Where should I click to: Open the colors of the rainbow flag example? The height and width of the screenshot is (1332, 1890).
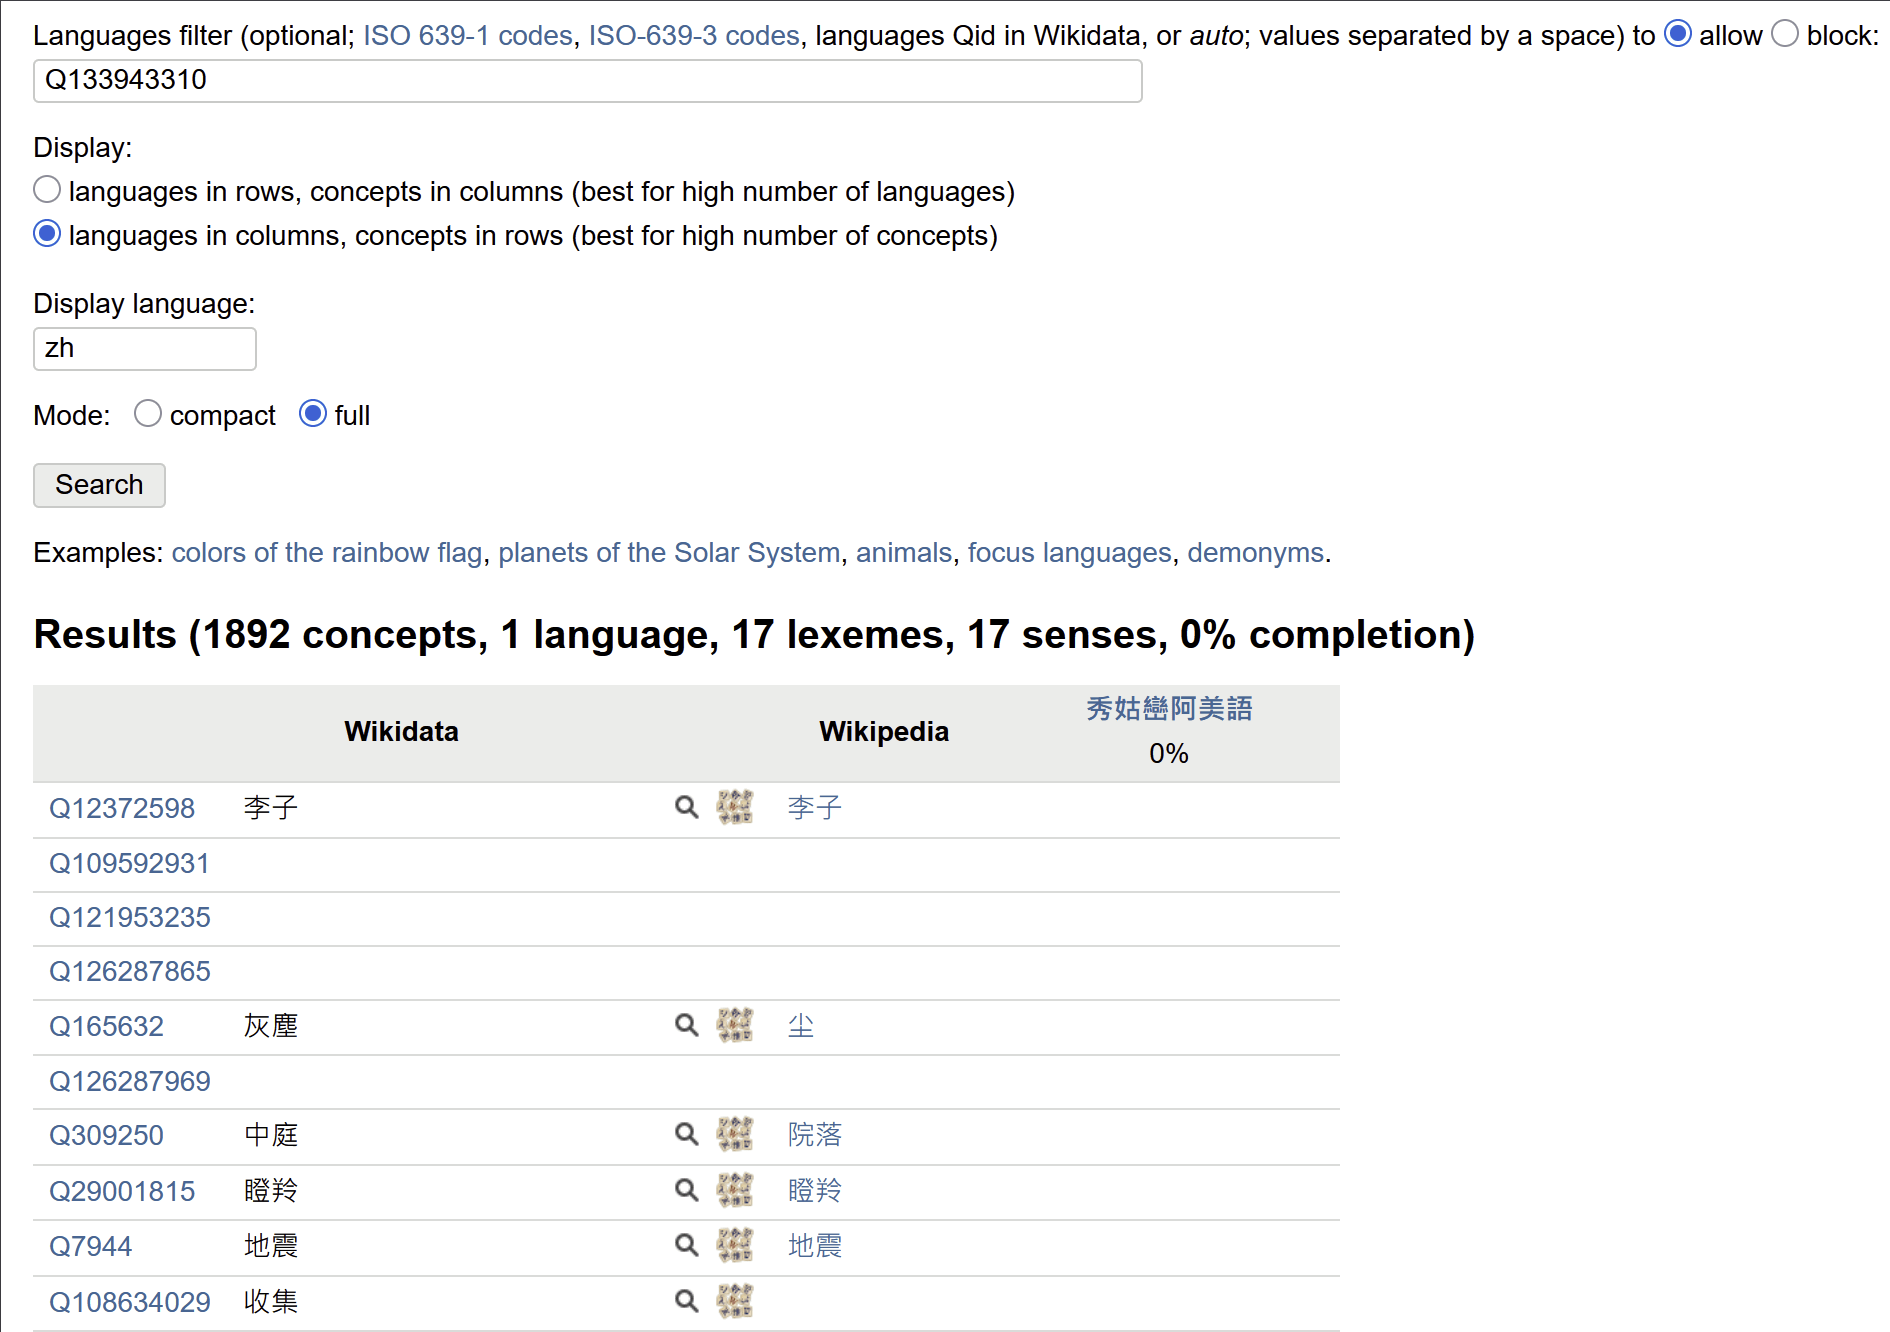(x=327, y=553)
